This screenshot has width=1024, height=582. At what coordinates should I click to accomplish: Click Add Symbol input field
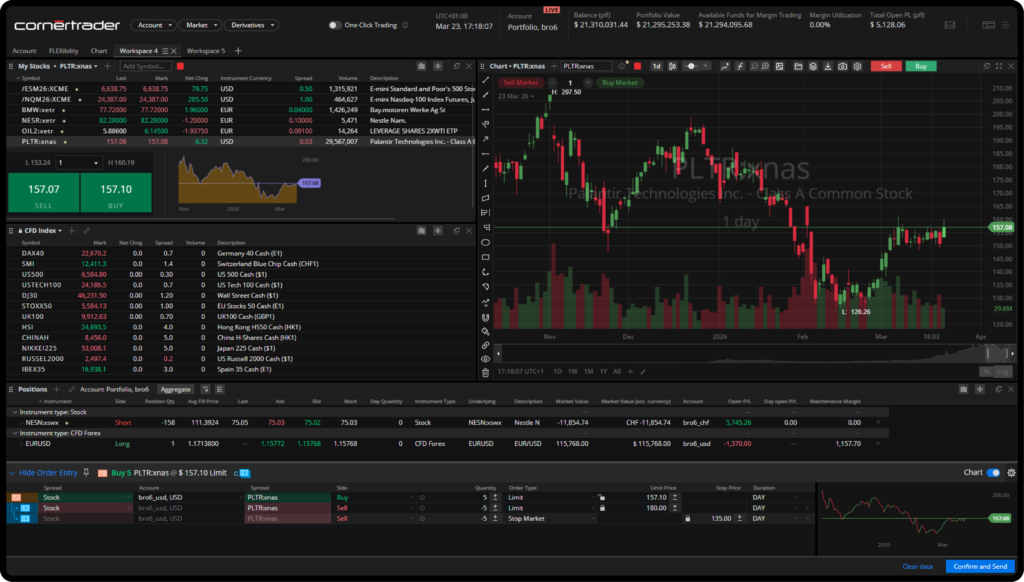(146, 66)
